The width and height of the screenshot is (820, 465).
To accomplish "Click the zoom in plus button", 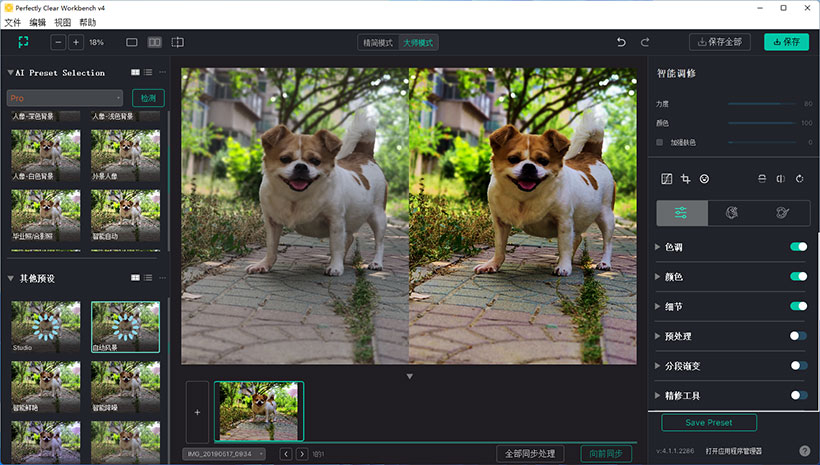I will click(76, 42).
